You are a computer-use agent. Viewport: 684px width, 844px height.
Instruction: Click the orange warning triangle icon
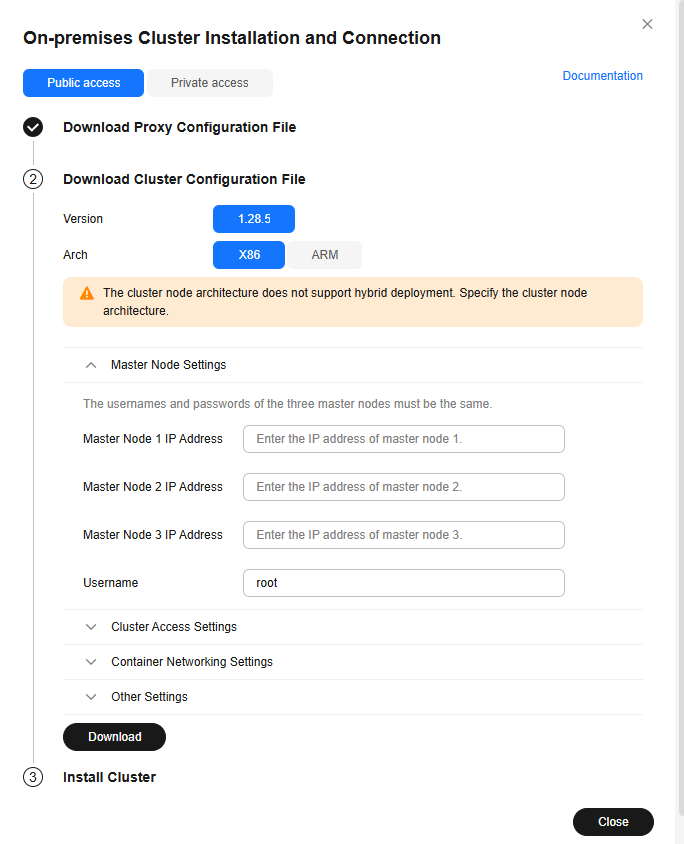[x=87, y=293]
